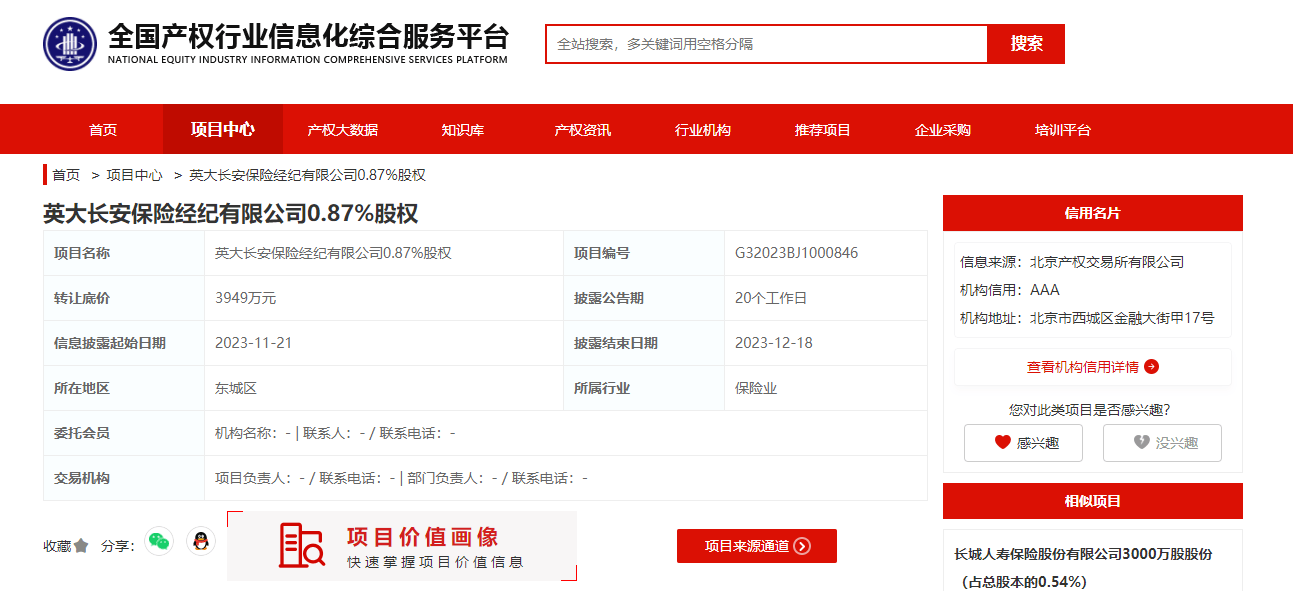Image resolution: width=1293 pixels, height=591 pixels.
Task: Click the arrow icon beside 查看机构信用详情
Action: tap(1152, 366)
